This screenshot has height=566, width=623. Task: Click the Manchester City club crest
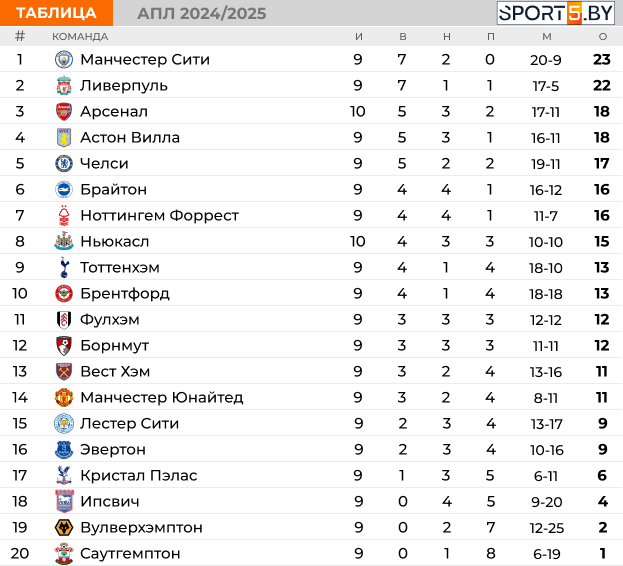pos(64,59)
